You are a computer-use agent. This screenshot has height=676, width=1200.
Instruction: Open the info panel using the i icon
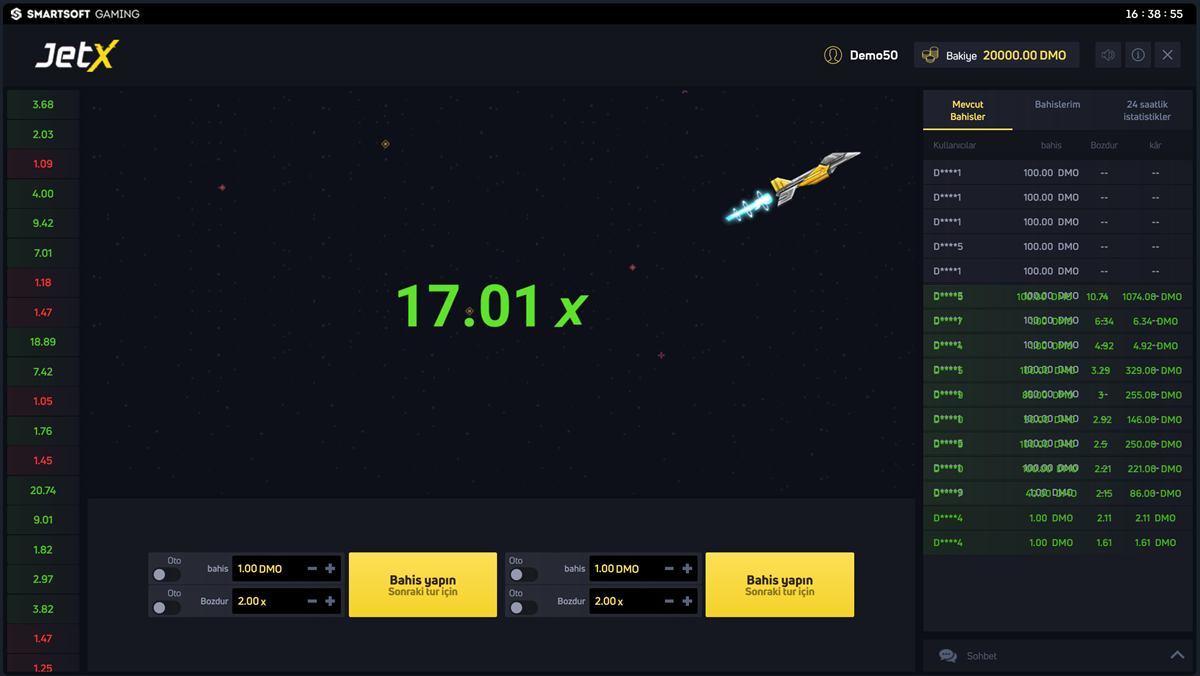point(1137,55)
